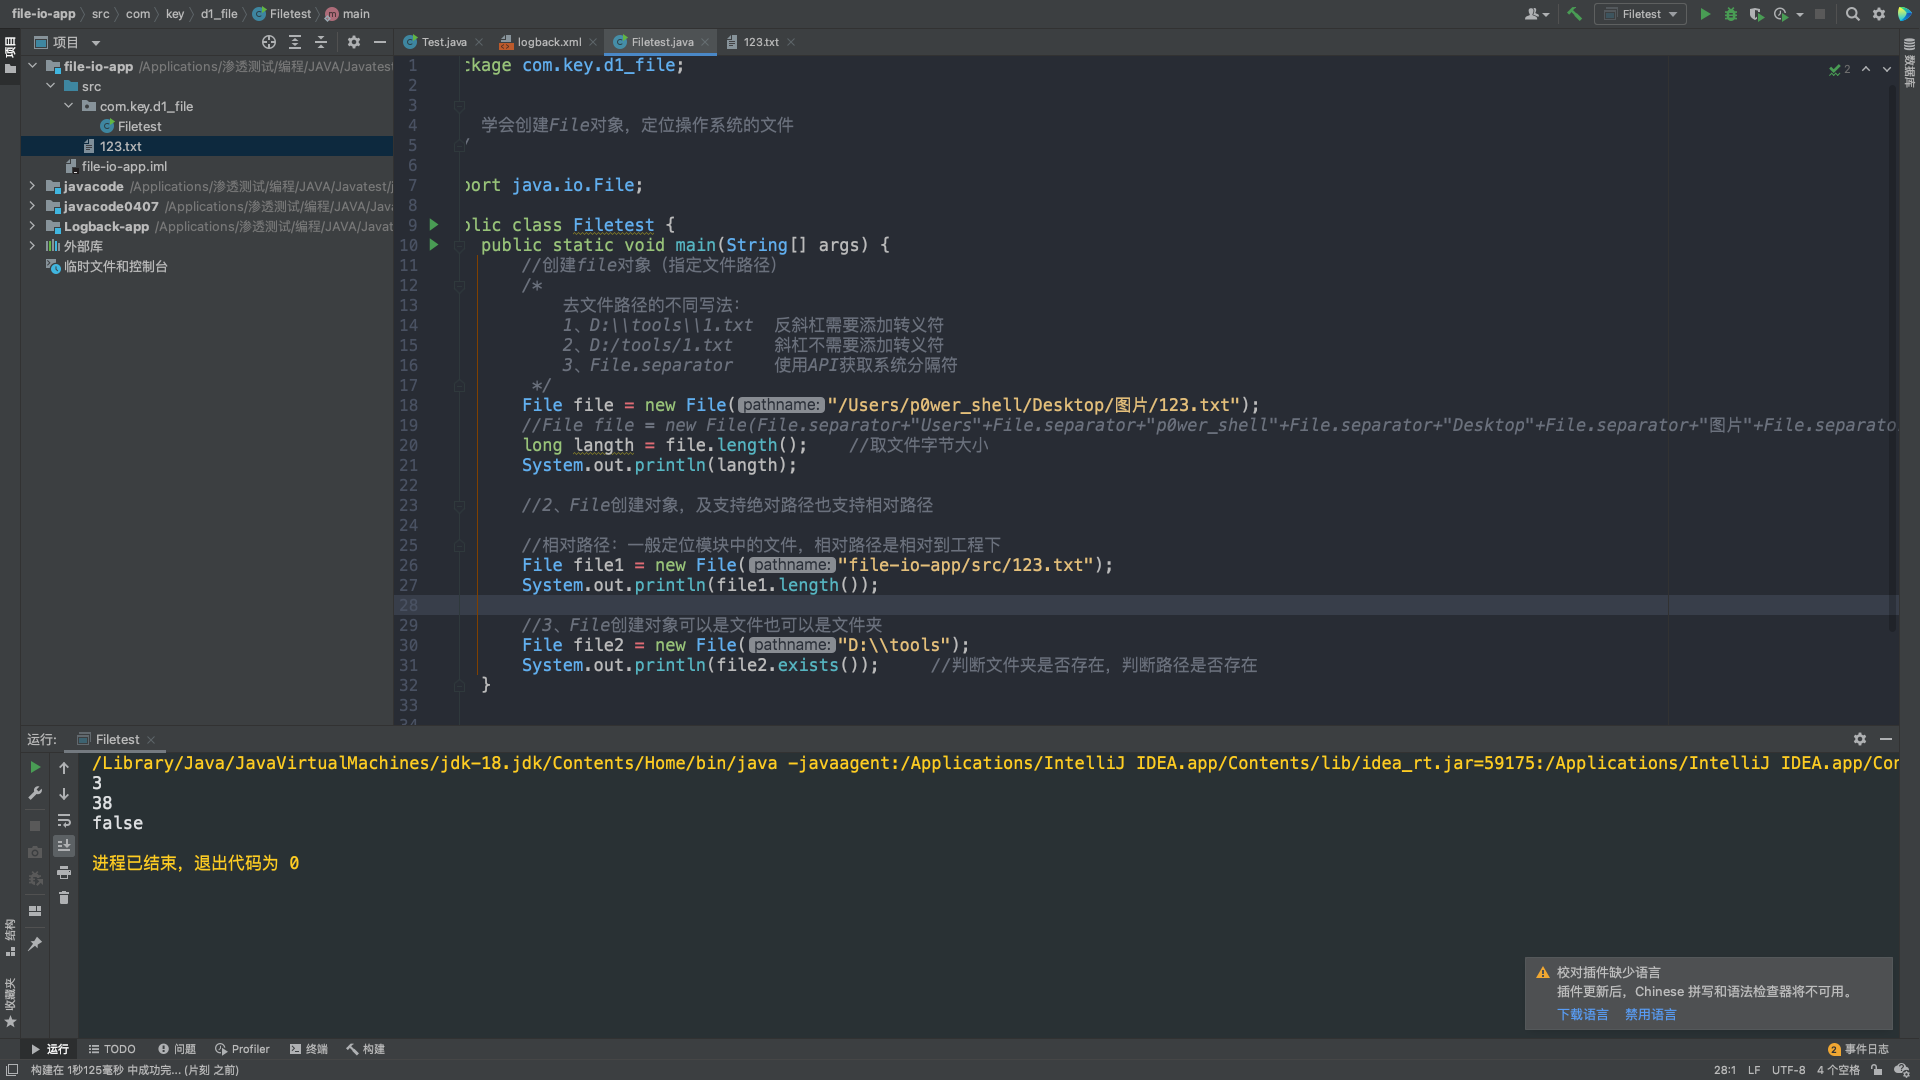The image size is (1920, 1080).
Task: Open the Filetest run configuration dropdown
Action: tap(1641, 14)
